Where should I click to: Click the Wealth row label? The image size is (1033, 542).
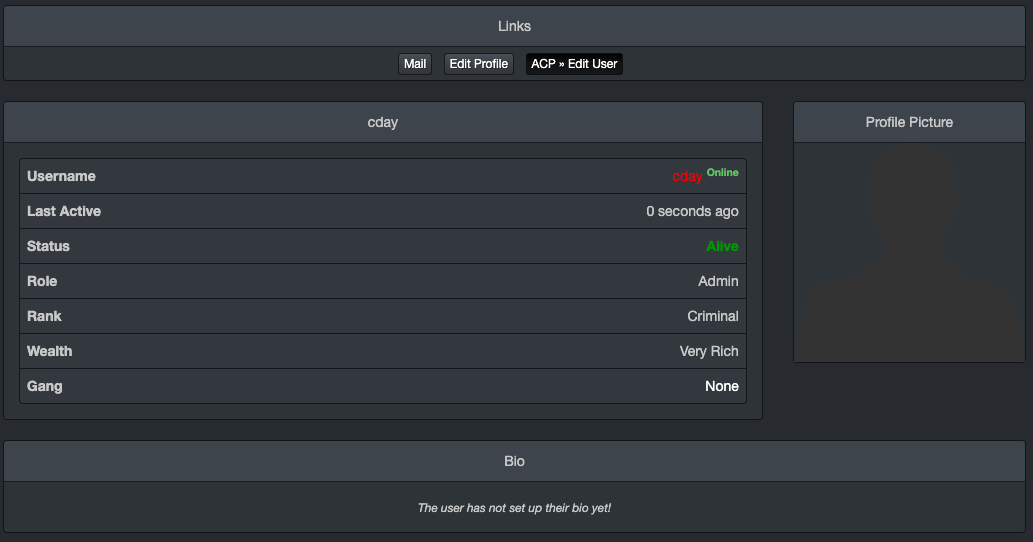[x=50, y=351]
